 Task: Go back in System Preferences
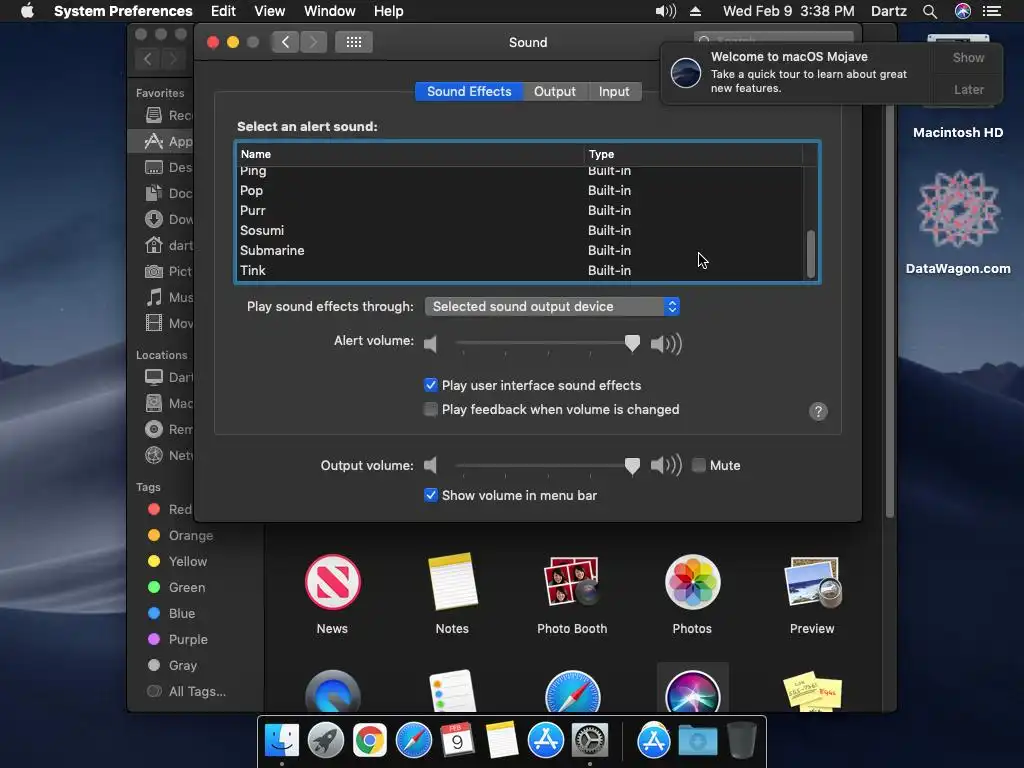tap(285, 42)
